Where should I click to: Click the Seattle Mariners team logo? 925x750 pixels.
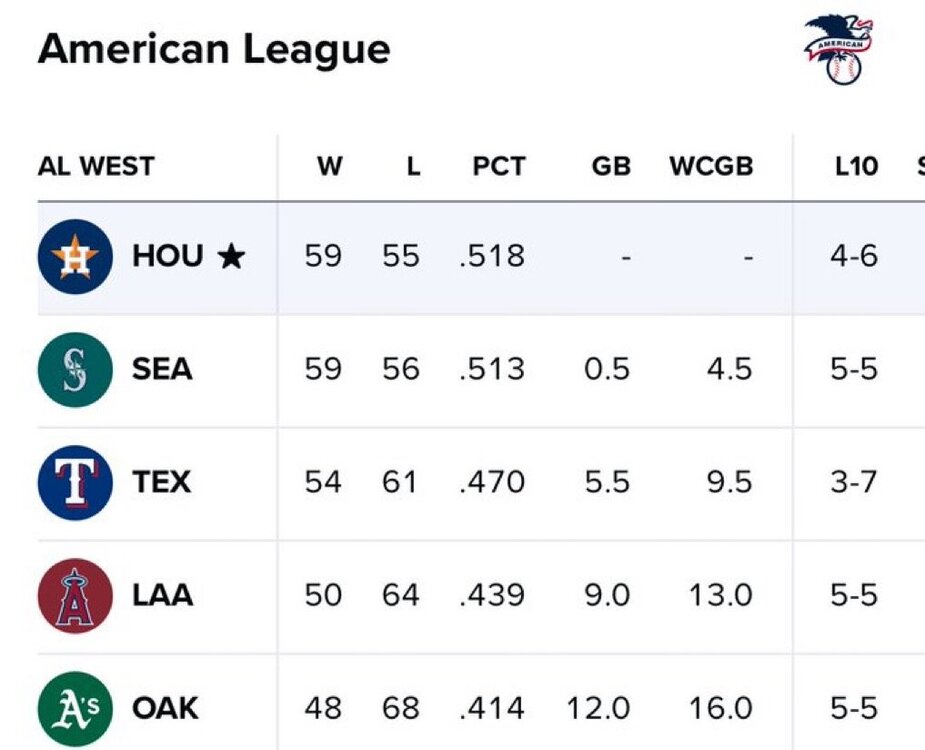click(75, 370)
